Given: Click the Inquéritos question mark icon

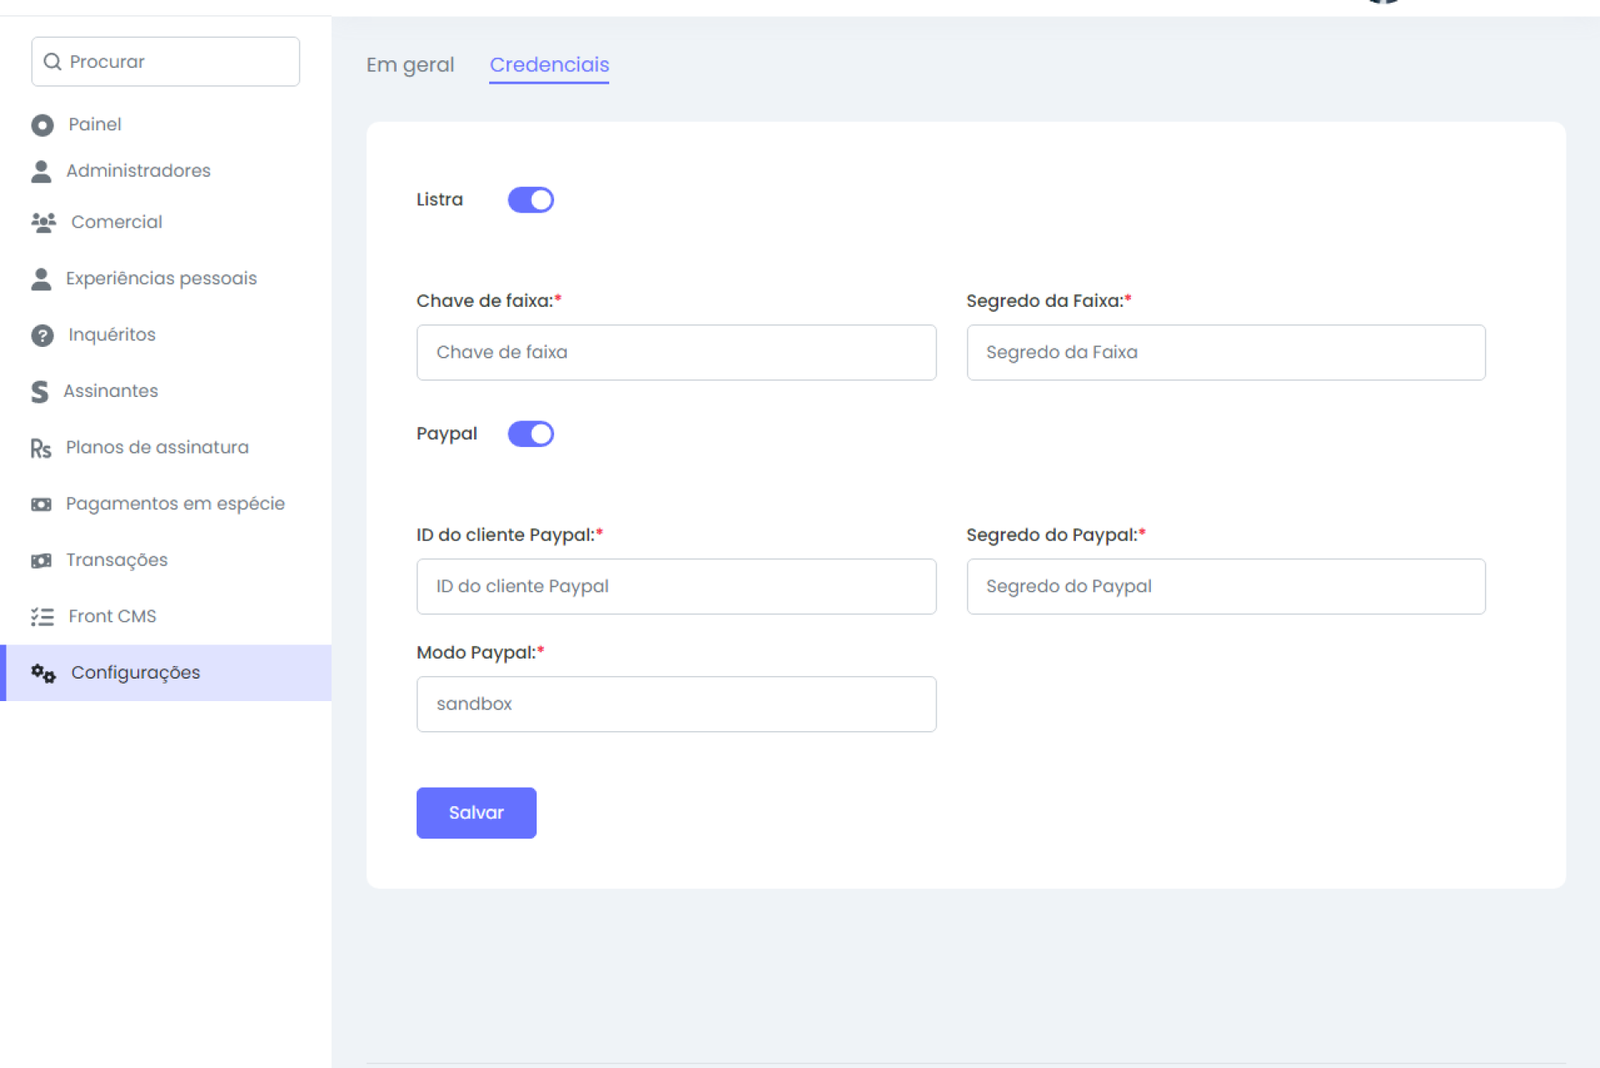Looking at the screenshot, I should [42, 335].
